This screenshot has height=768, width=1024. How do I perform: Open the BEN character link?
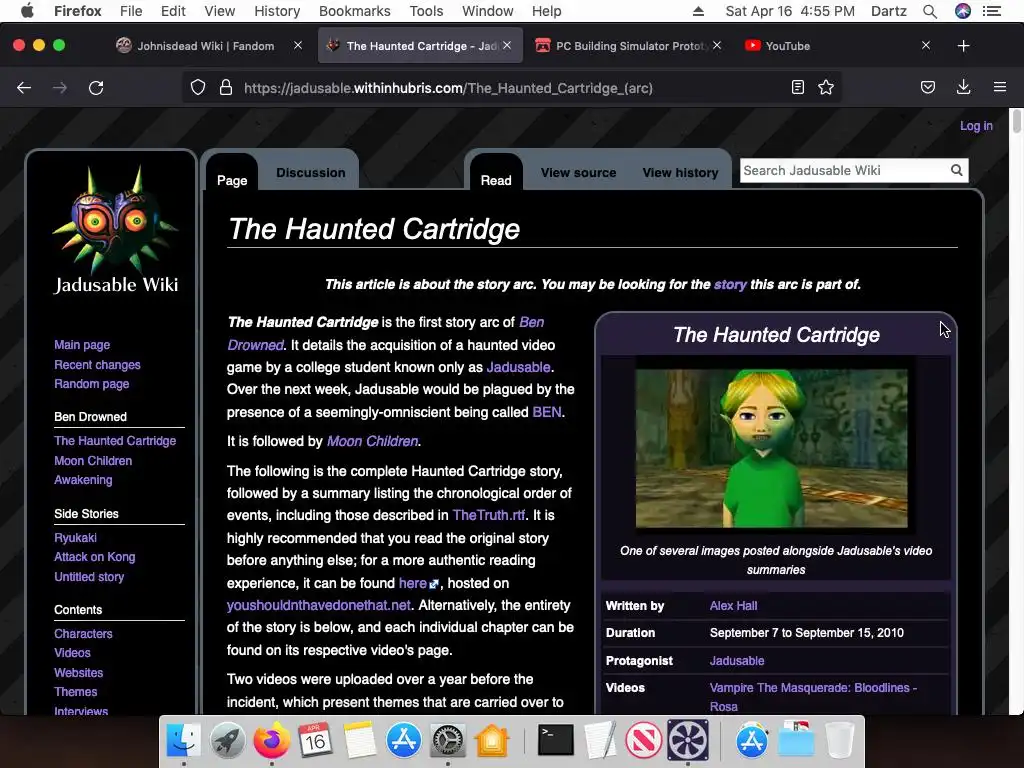(547, 412)
